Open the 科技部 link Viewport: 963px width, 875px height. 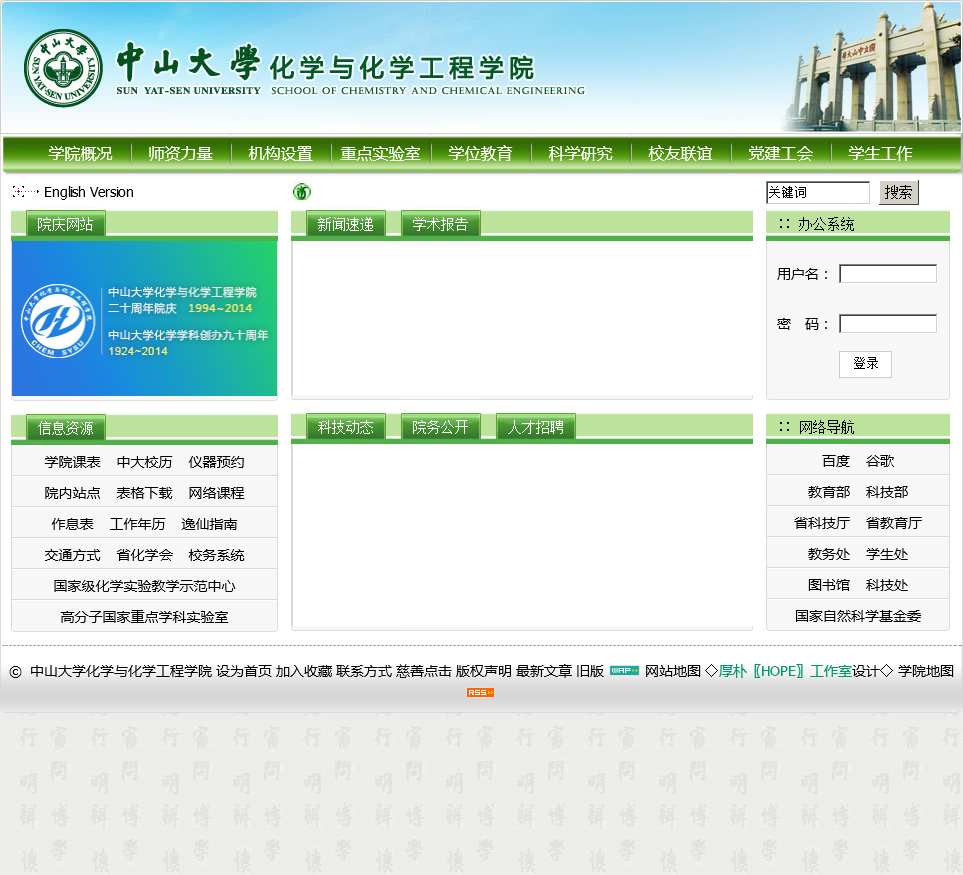point(887,492)
